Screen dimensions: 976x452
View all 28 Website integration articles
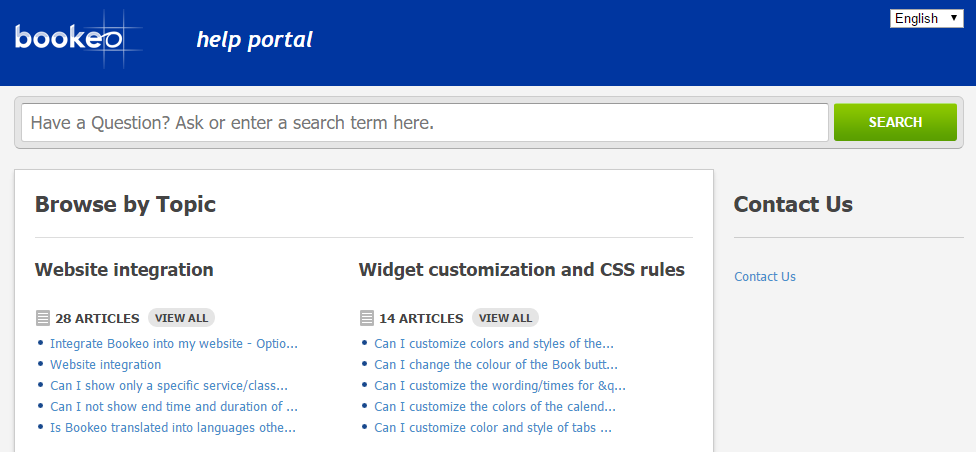[181, 318]
